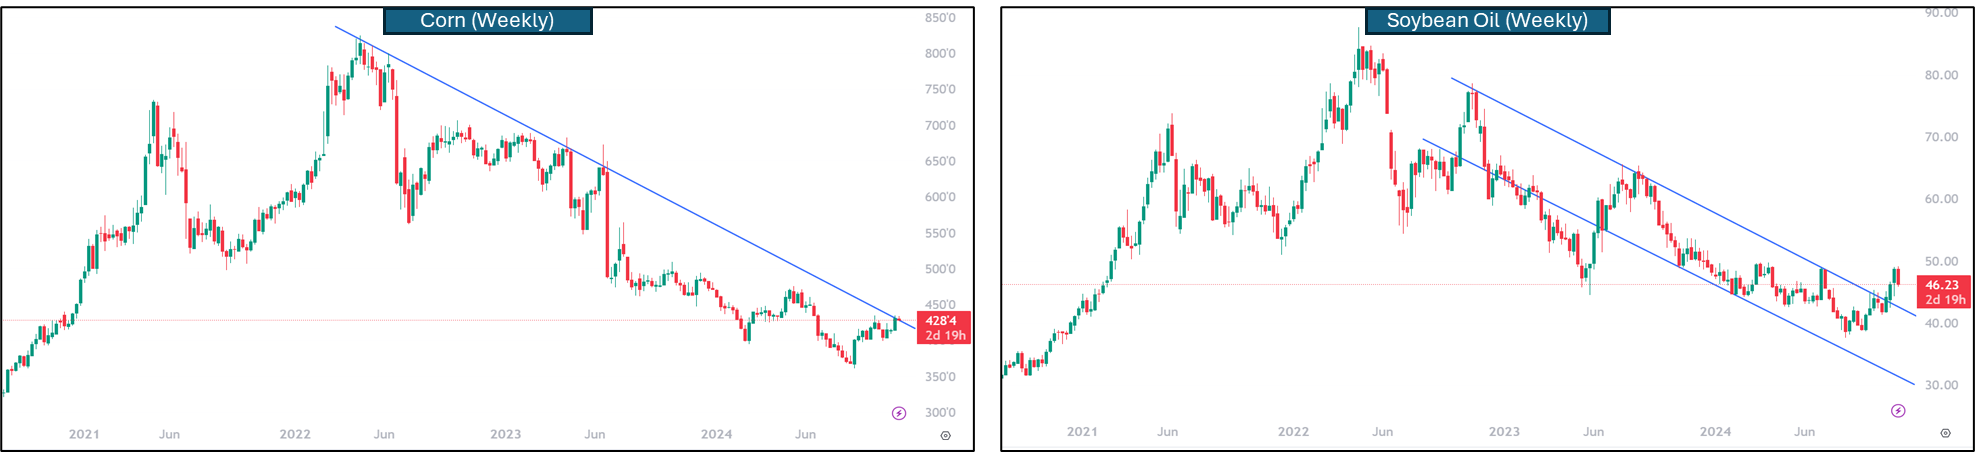Click the purple lightning icon on Soybean Oil chart
This screenshot has width=1975, height=452.
point(1898,411)
